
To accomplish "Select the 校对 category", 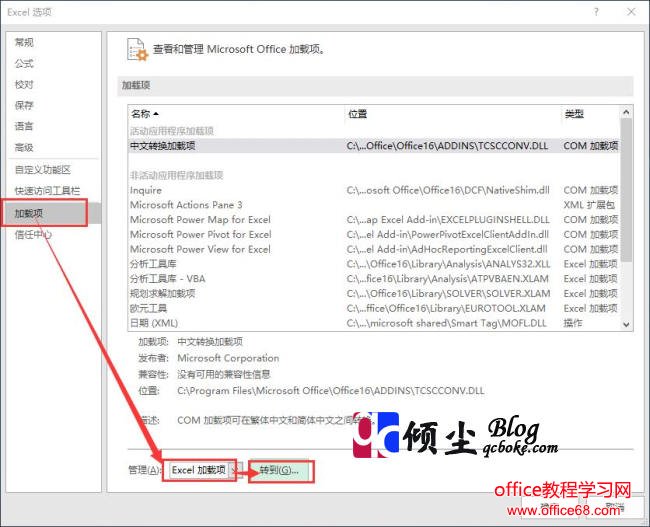I will [24, 85].
